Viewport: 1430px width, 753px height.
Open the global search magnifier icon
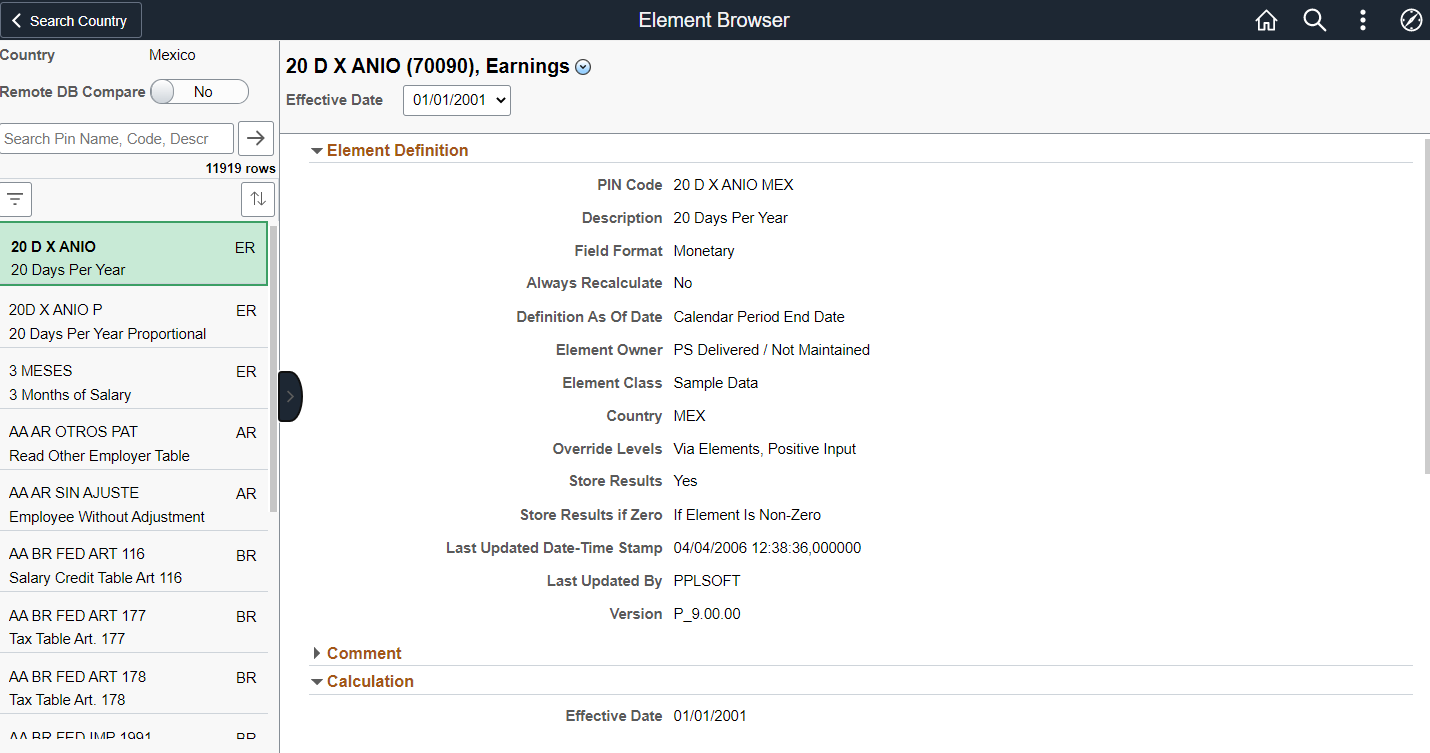coord(1314,20)
